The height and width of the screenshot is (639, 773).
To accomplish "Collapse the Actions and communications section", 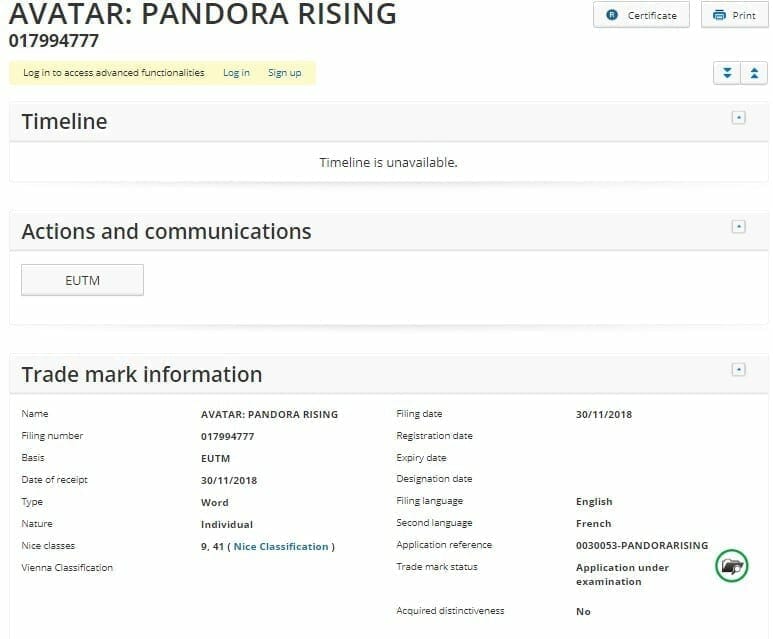I will 738,227.
